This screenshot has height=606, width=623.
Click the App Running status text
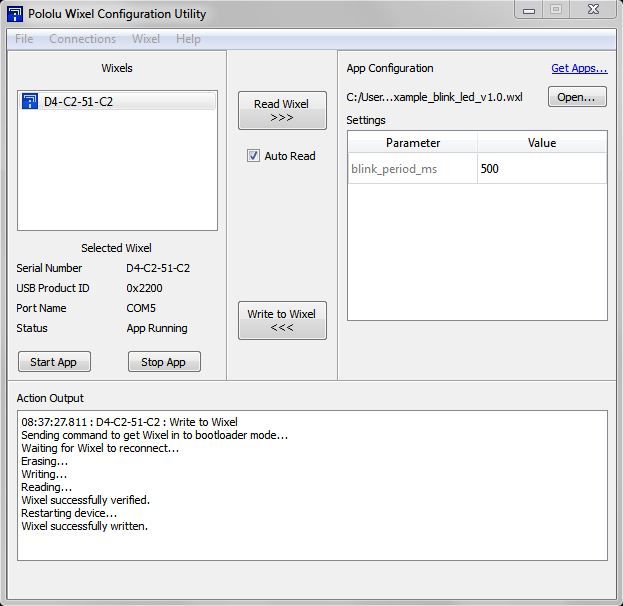(x=157, y=329)
